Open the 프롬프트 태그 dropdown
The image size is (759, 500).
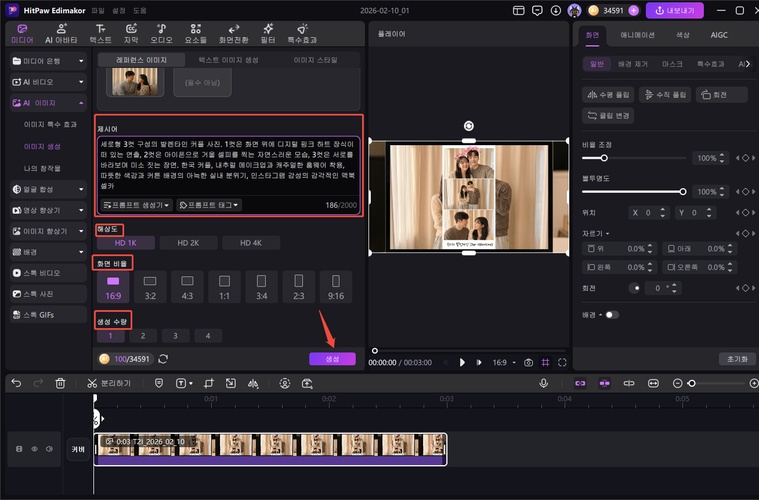tap(209, 205)
